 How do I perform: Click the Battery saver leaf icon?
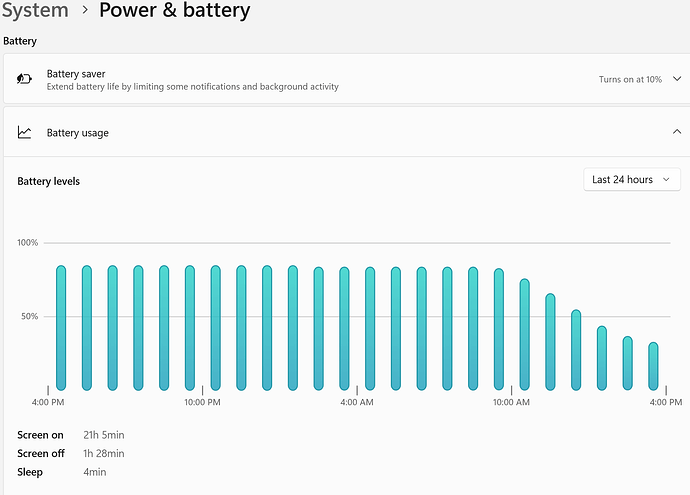(x=24, y=79)
